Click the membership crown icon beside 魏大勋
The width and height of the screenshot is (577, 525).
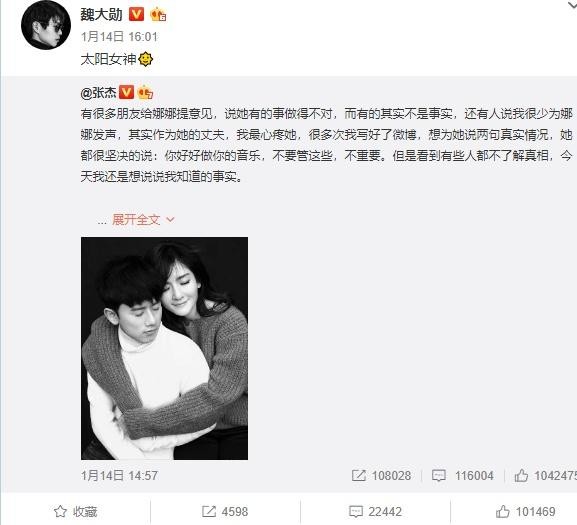coord(158,15)
